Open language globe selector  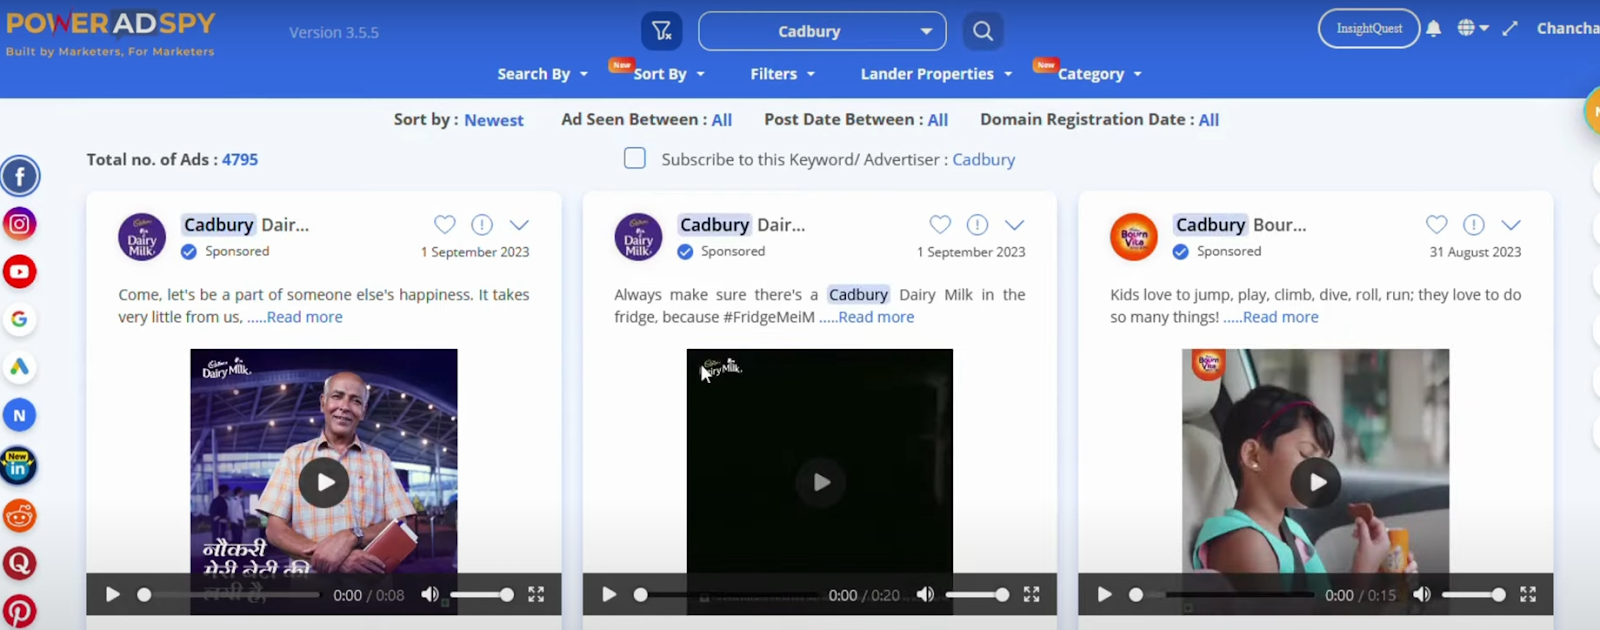[x=1472, y=28]
